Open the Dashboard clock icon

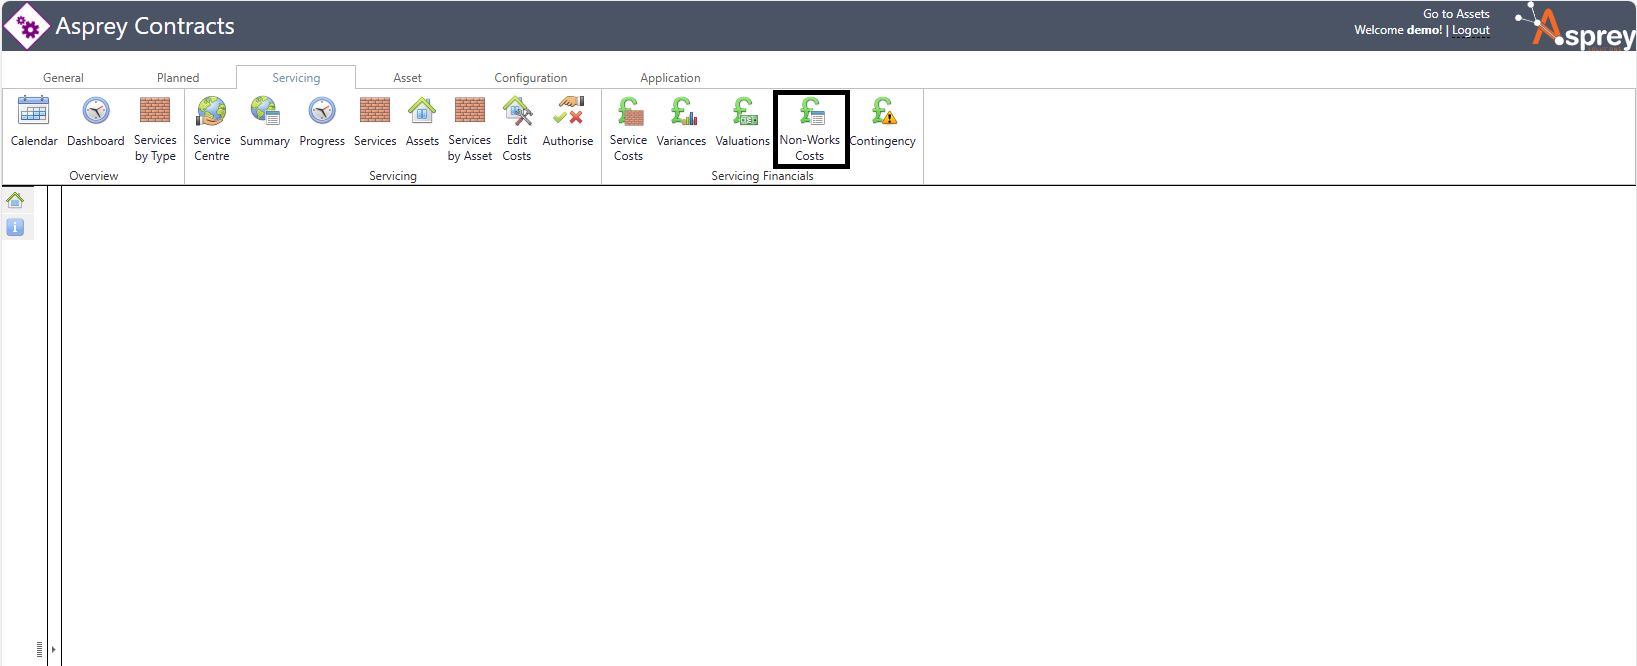coord(96,111)
